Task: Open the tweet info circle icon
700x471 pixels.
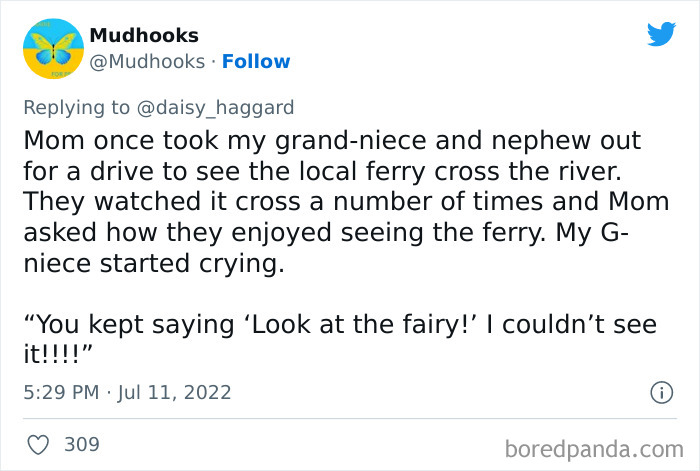Action: pos(660,393)
